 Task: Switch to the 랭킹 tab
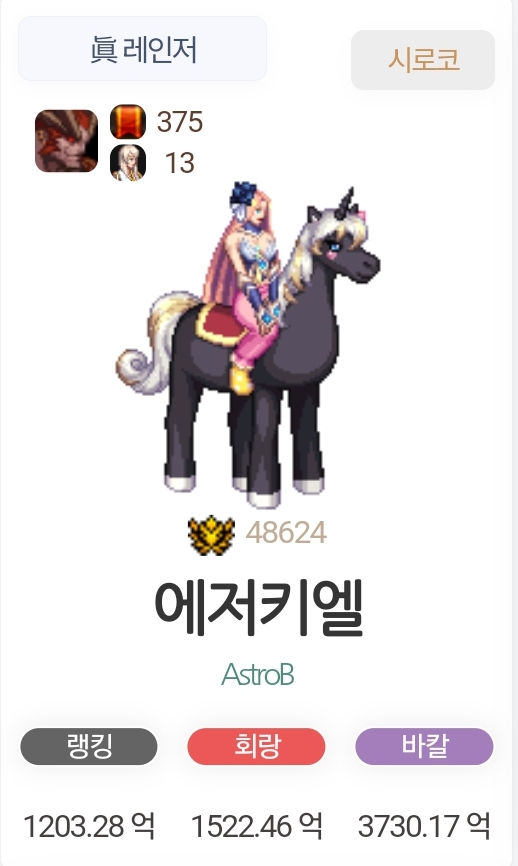(89, 746)
